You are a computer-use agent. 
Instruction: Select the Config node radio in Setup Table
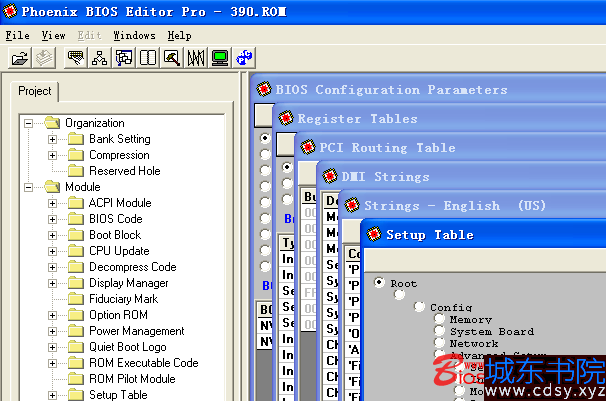pyautogui.click(x=419, y=307)
